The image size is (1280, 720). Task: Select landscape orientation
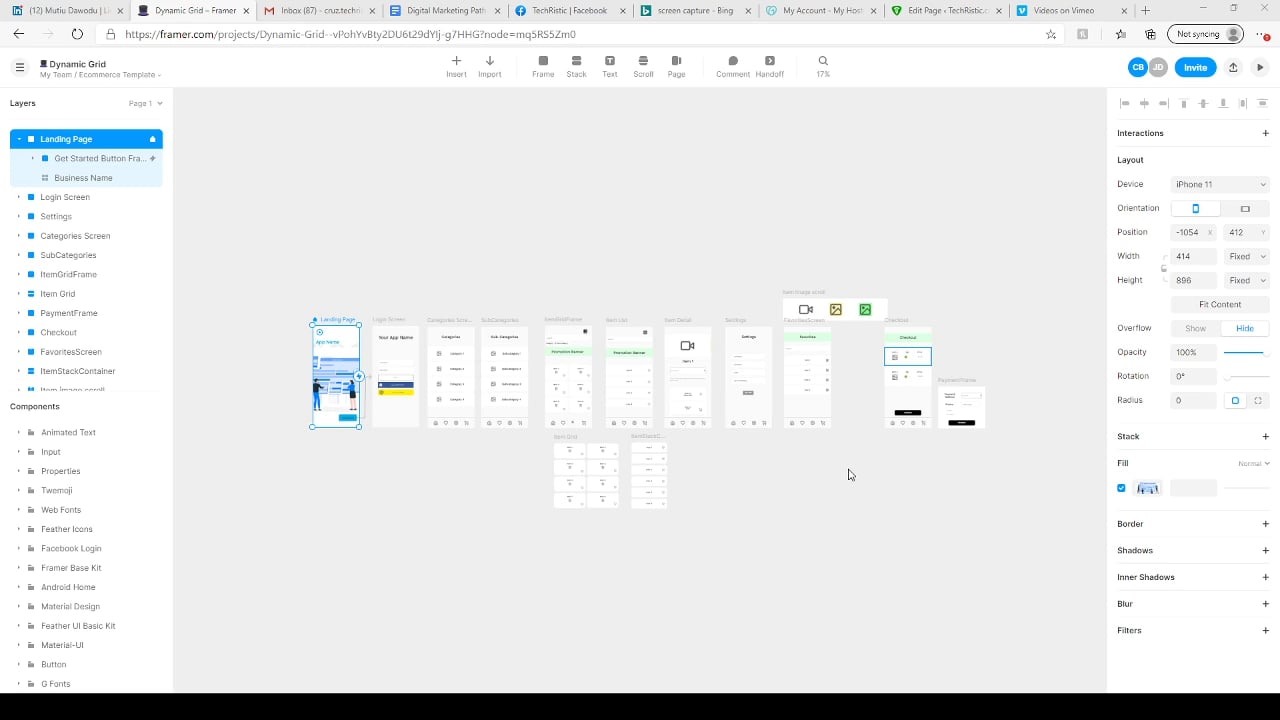(1245, 208)
